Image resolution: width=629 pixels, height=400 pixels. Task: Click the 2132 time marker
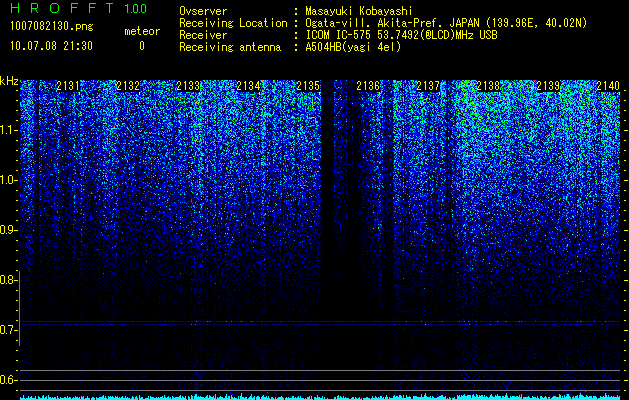pos(128,85)
